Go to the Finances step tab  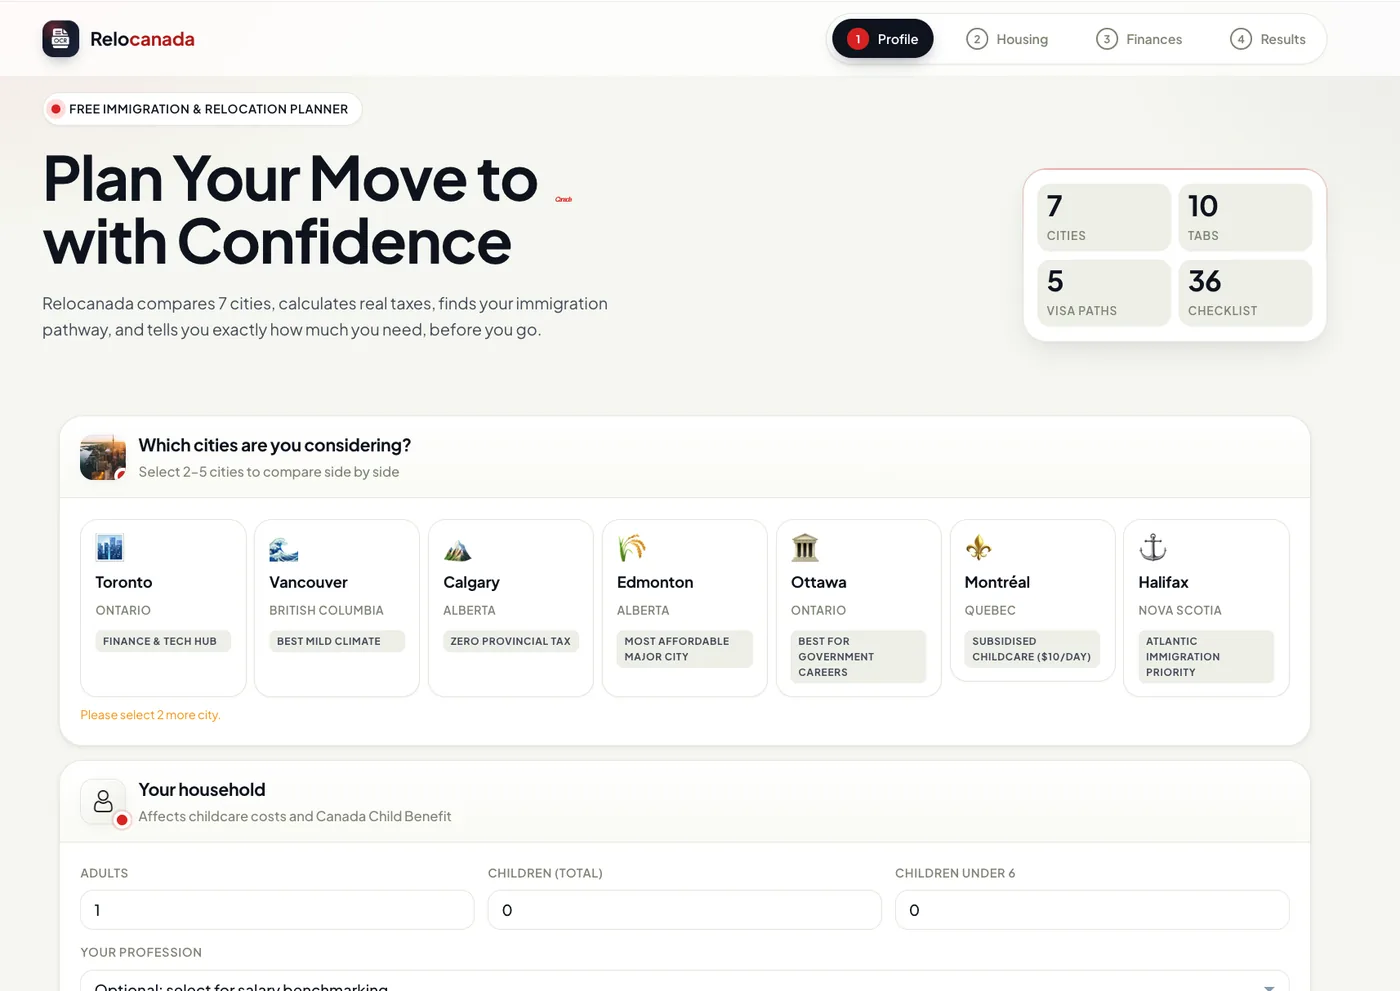[1139, 39]
